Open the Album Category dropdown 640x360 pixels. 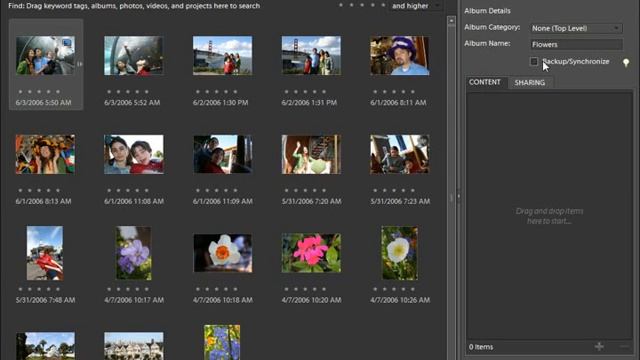pyautogui.click(x=576, y=28)
